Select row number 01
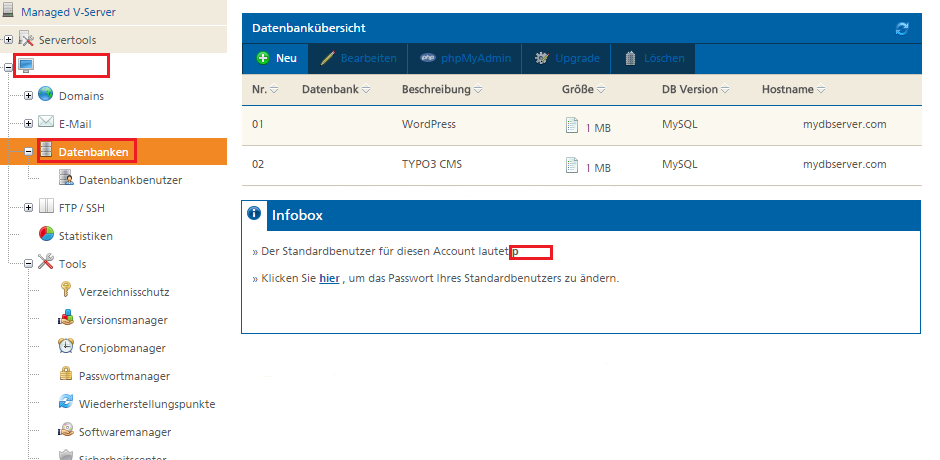This screenshot has width=940, height=460. [x=258, y=124]
